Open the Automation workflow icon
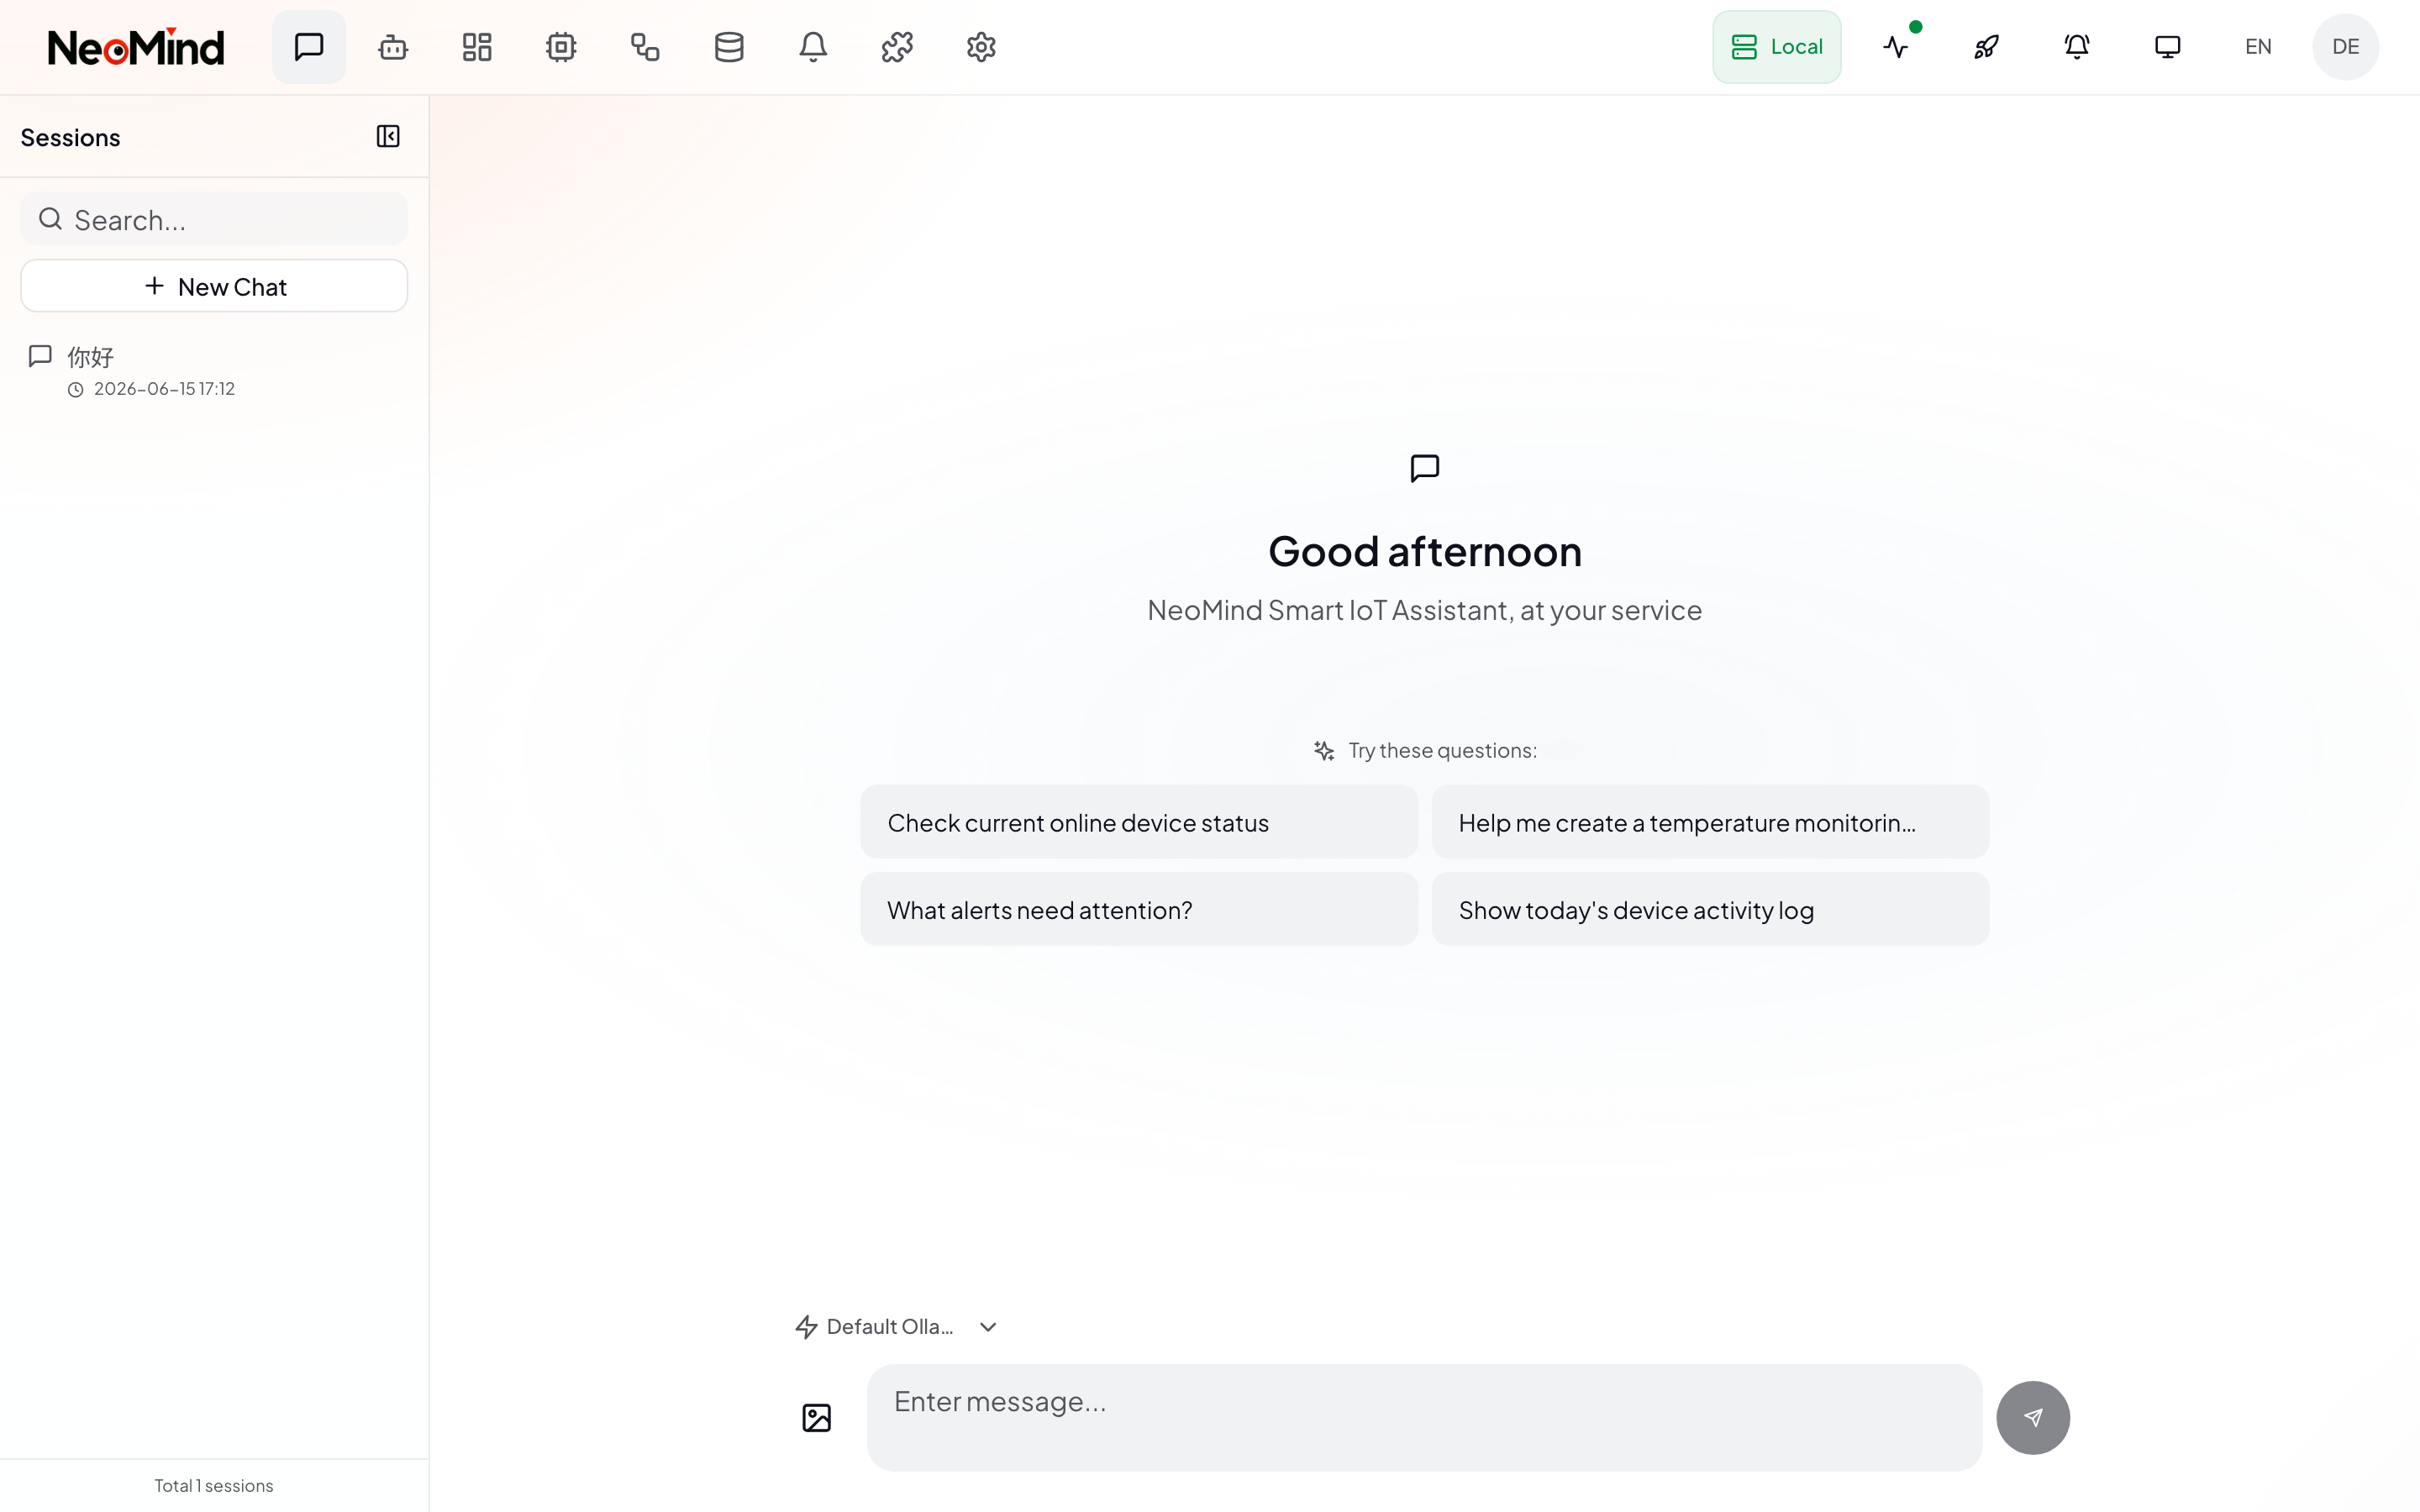 click(645, 47)
